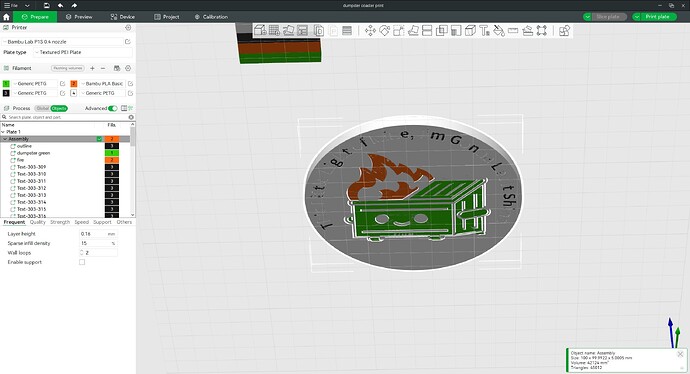Activate the Lay on Face tool
This screenshot has height=374, width=690.
coord(413,30)
